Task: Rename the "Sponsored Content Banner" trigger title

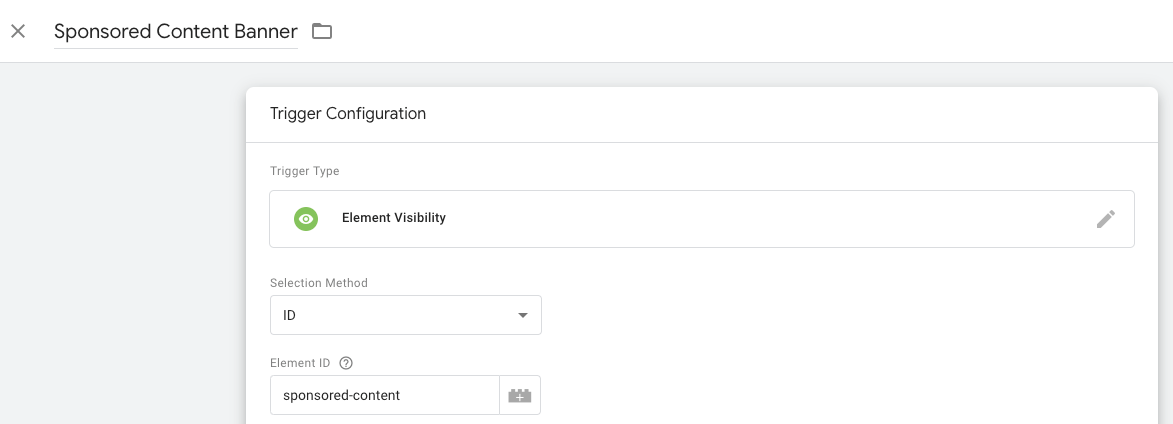Action: 175,31
